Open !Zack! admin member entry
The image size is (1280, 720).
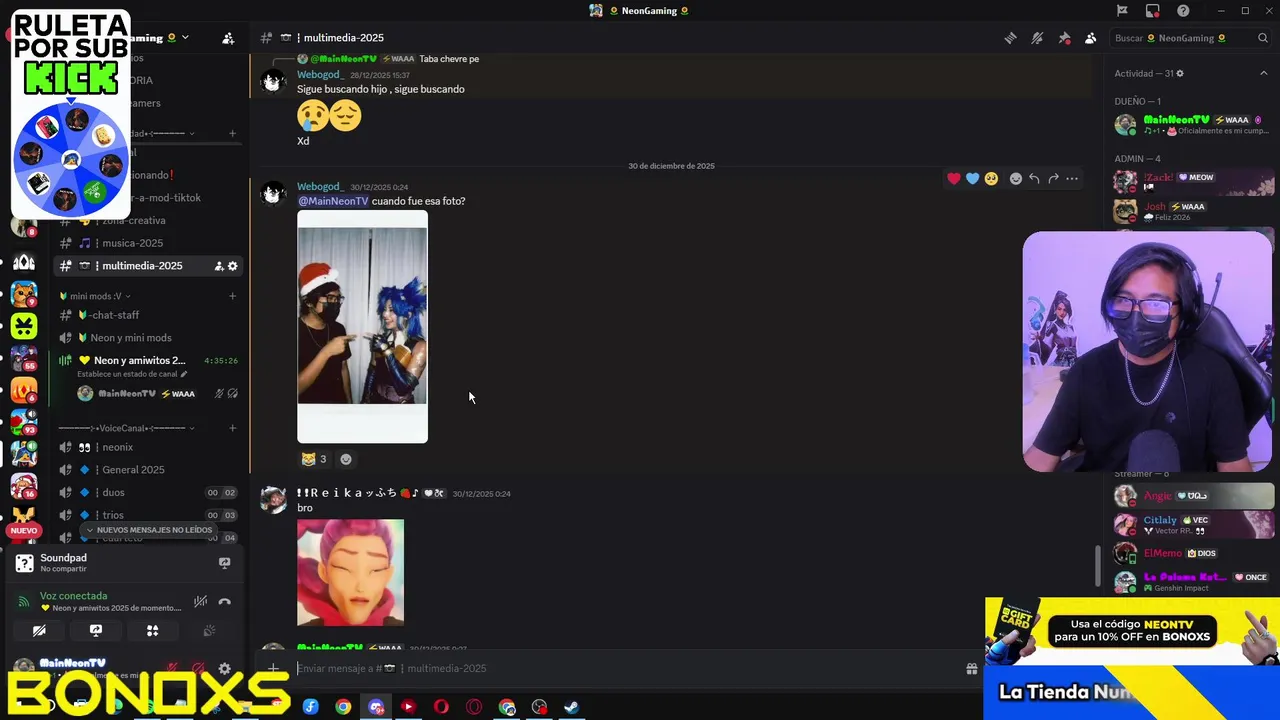coord(1194,182)
